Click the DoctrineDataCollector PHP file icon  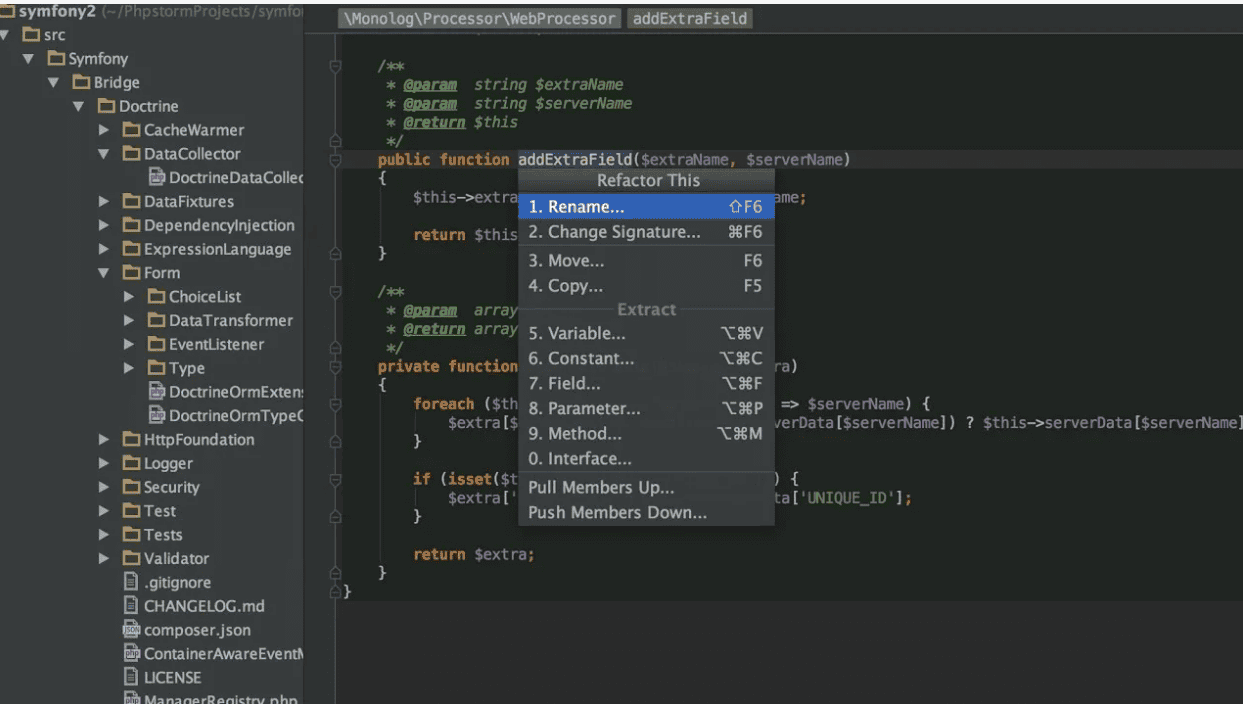point(157,177)
